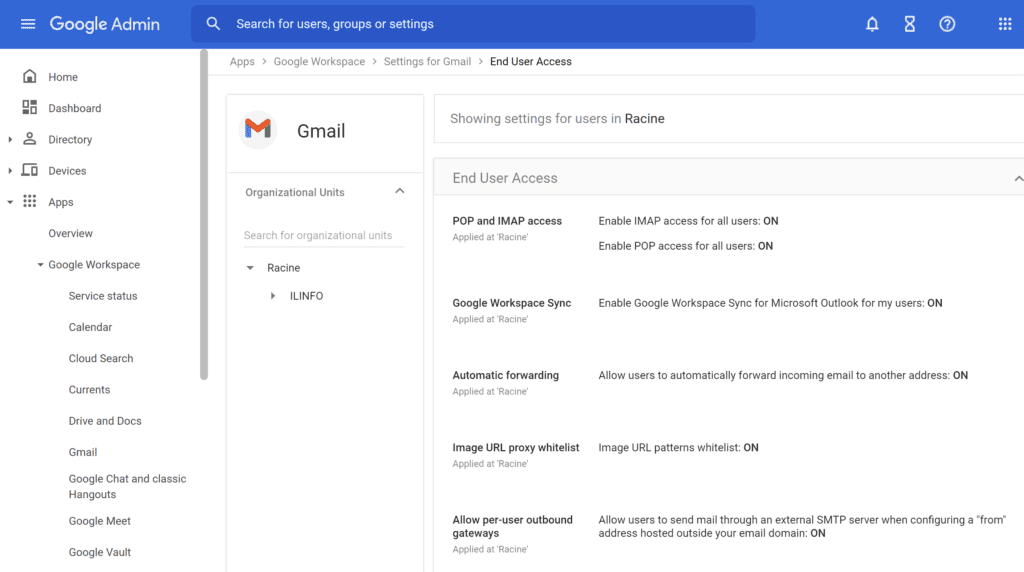Viewport: 1024px width, 572px height.
Task: Click the Home house icon in sidebar
Action: [x=29, y=76]
